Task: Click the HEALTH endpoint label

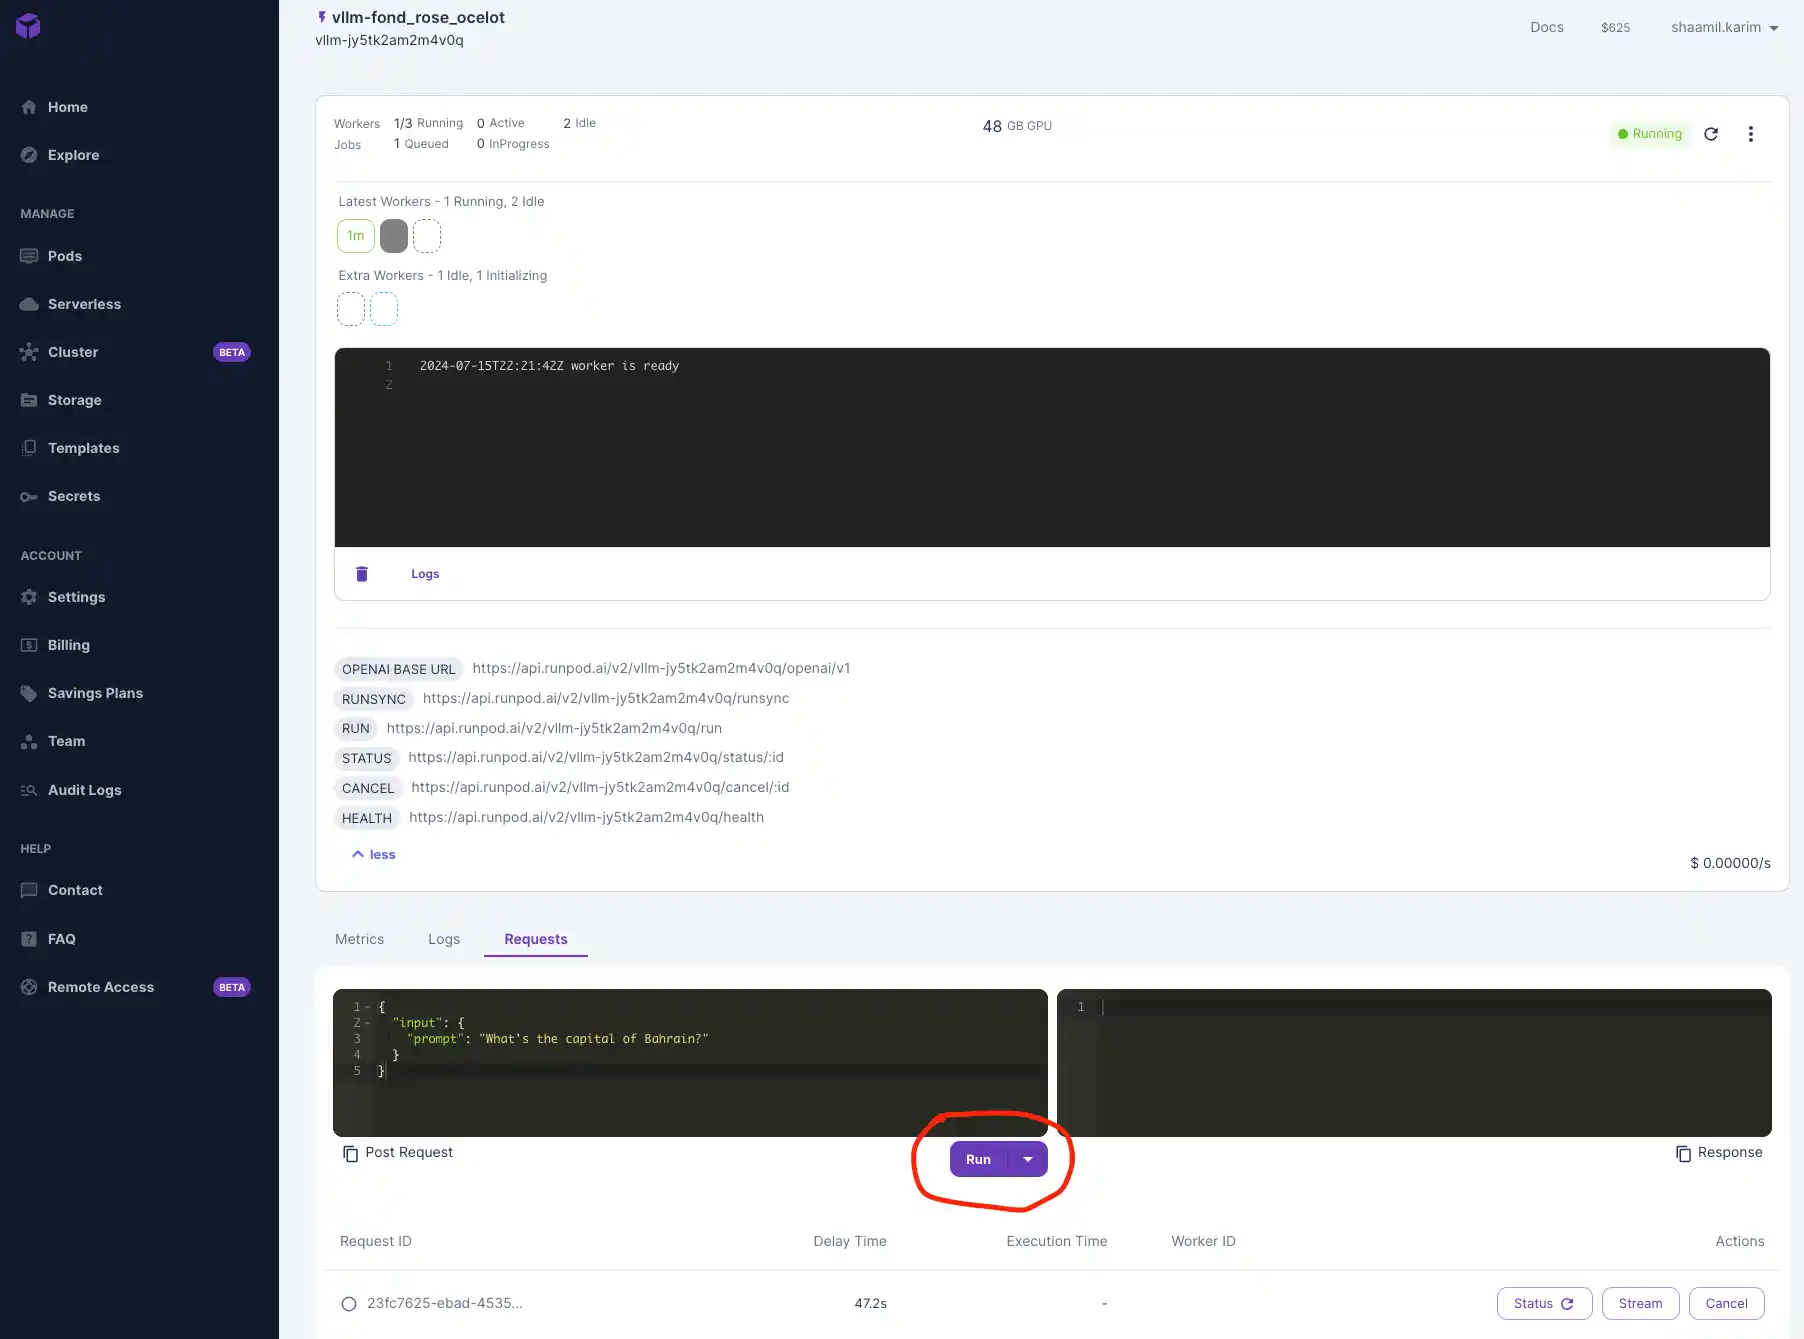Action: point(366,818)
